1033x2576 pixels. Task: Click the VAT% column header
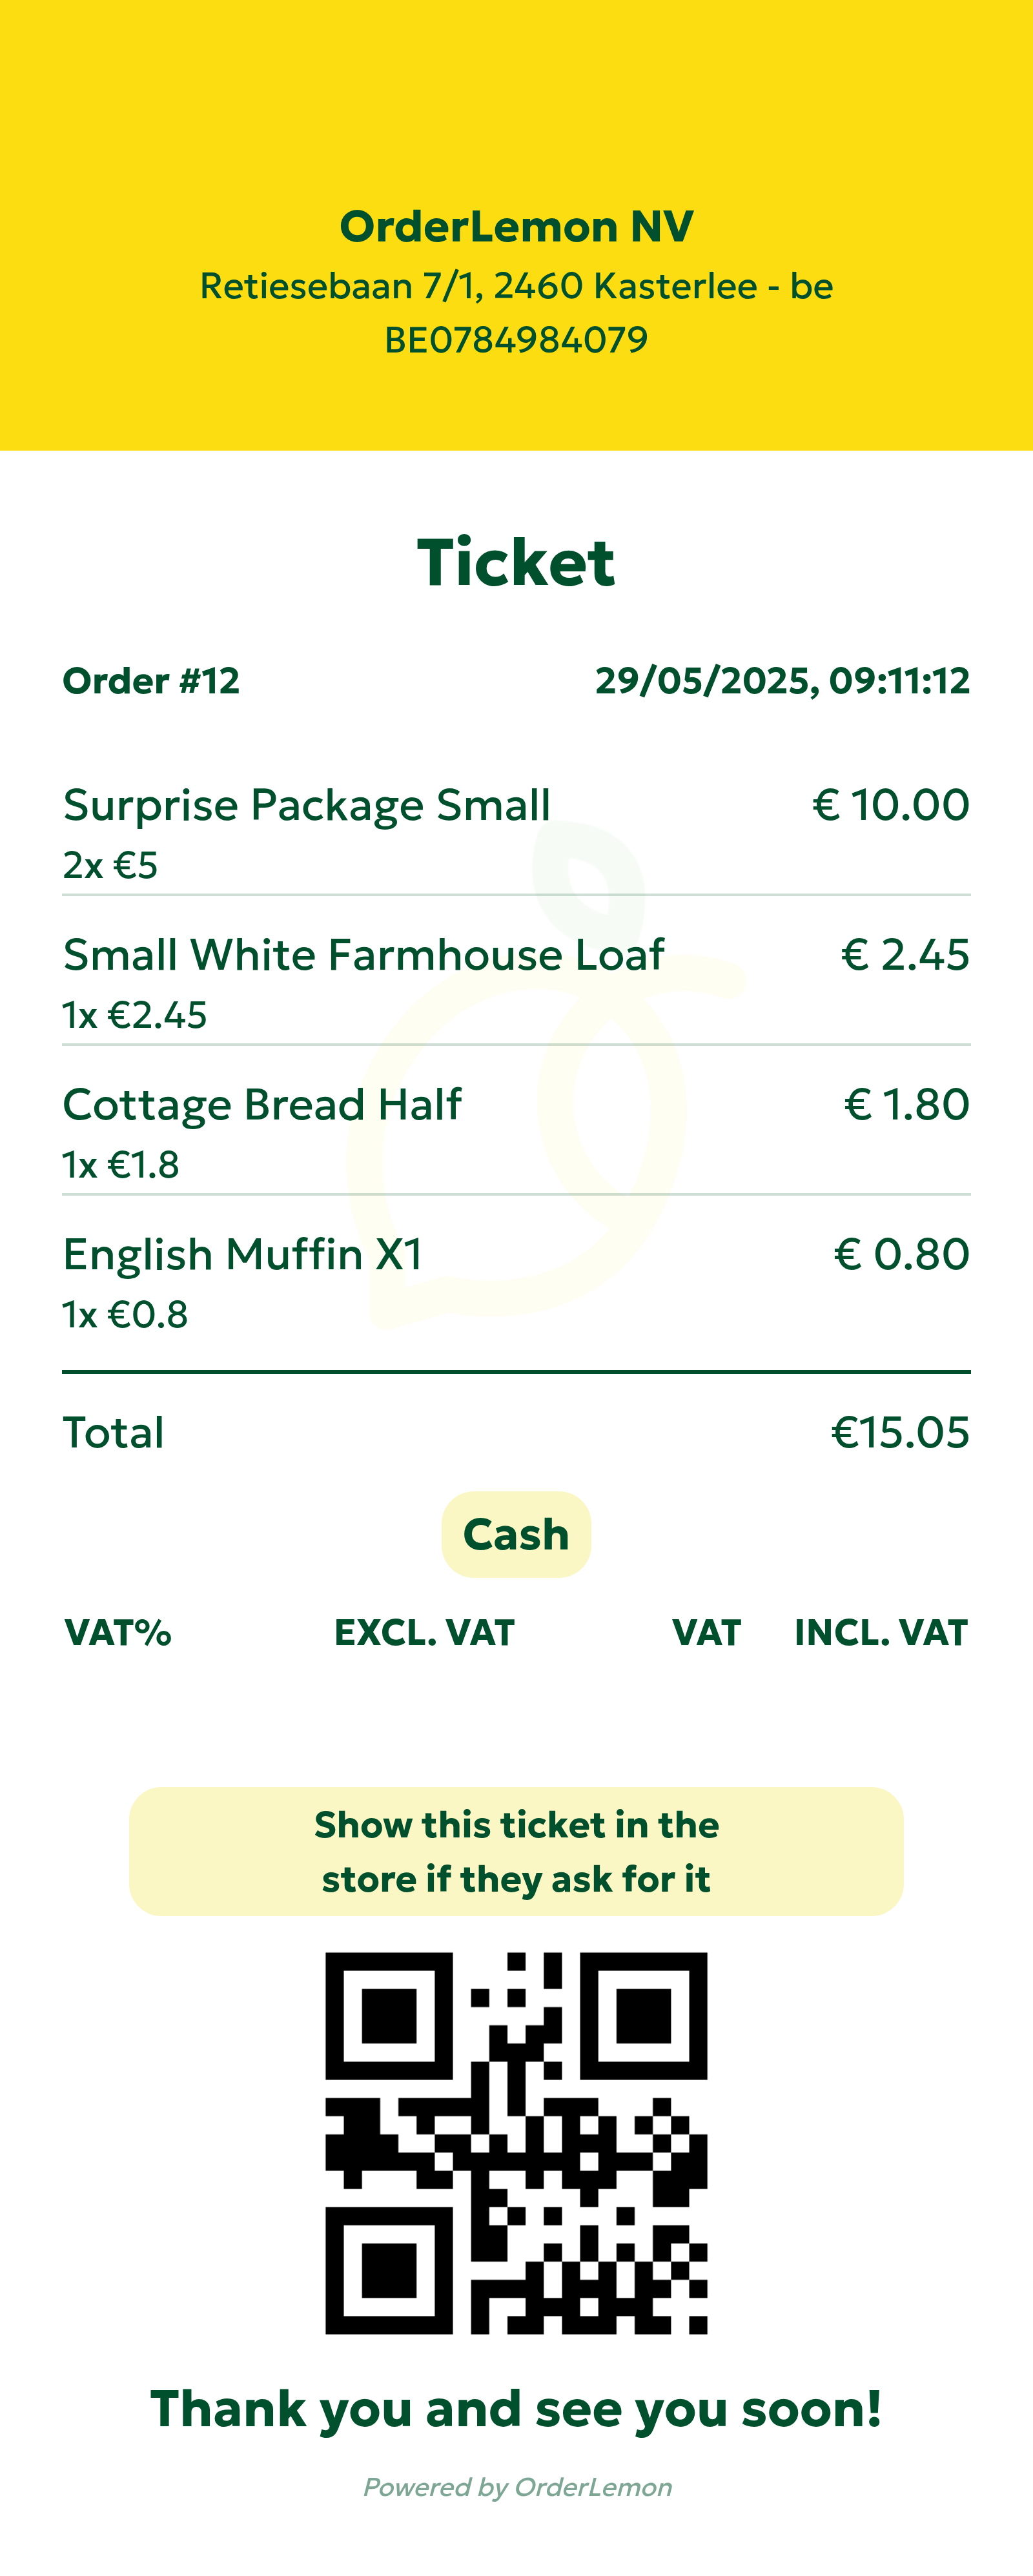[x=118, y=1633]
